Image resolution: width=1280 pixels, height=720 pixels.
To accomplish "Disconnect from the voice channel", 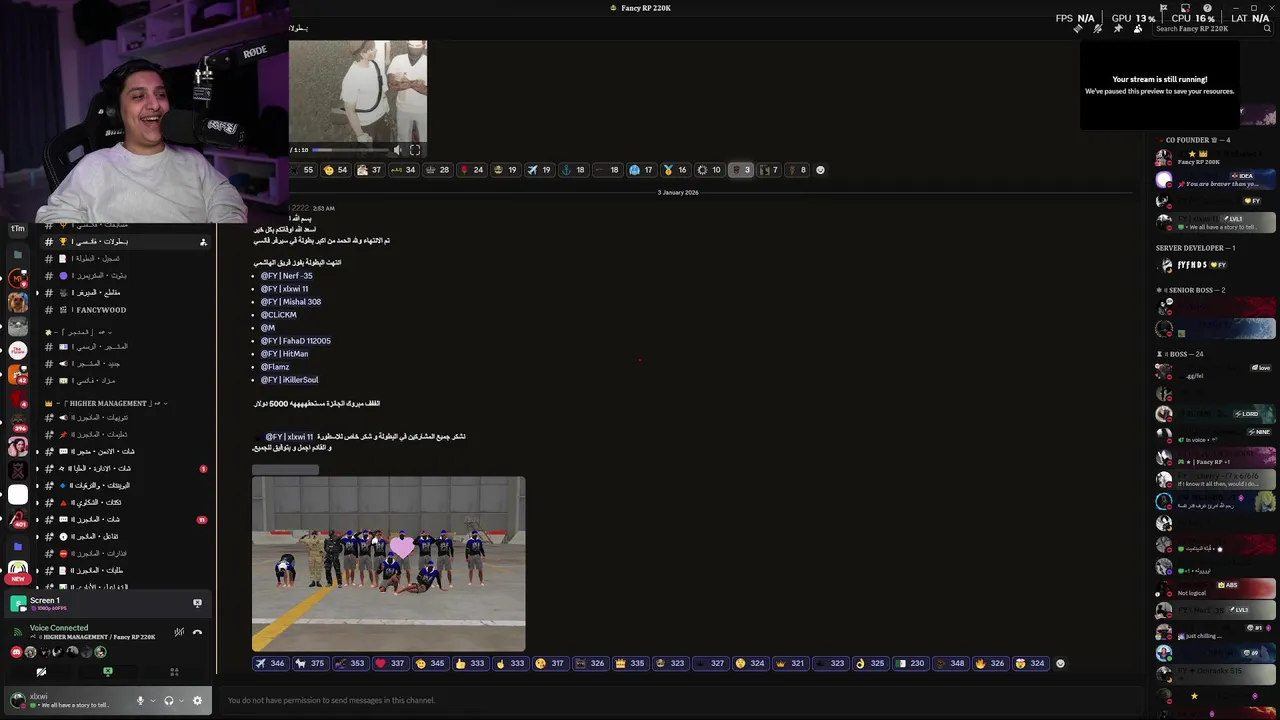I will [197, 632].
